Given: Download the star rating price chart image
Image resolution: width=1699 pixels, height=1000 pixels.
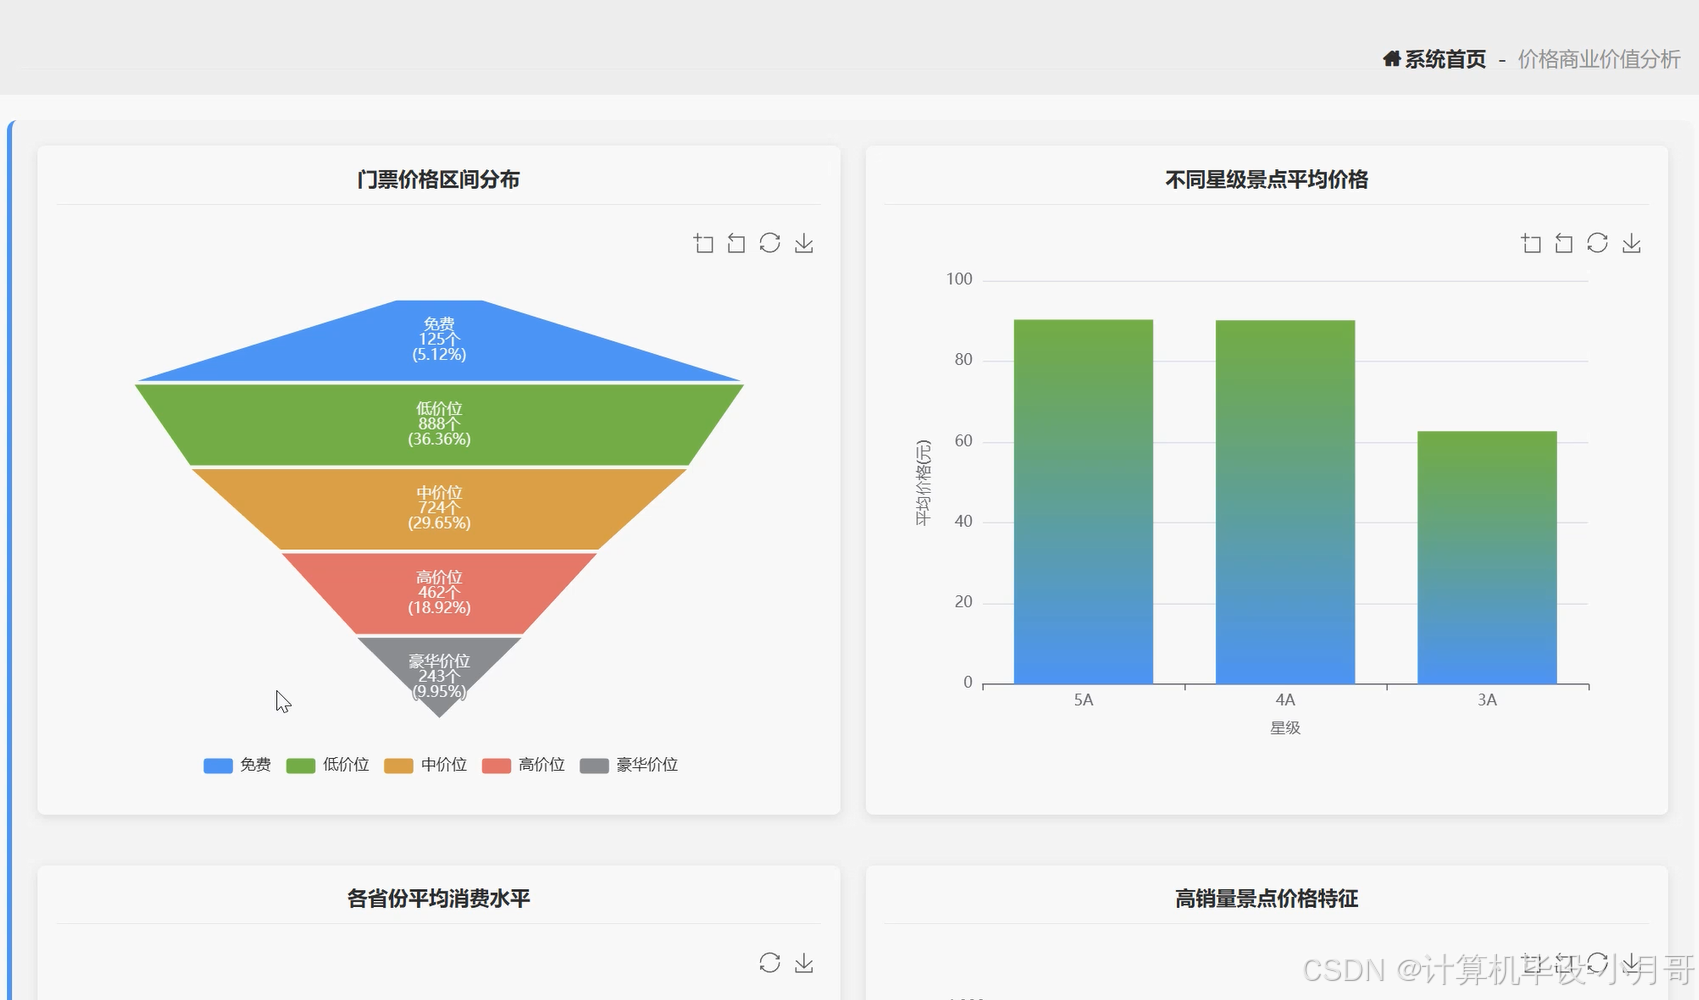Looking at the screenshot, I should pyautogui.click(x=1631, y=243).
